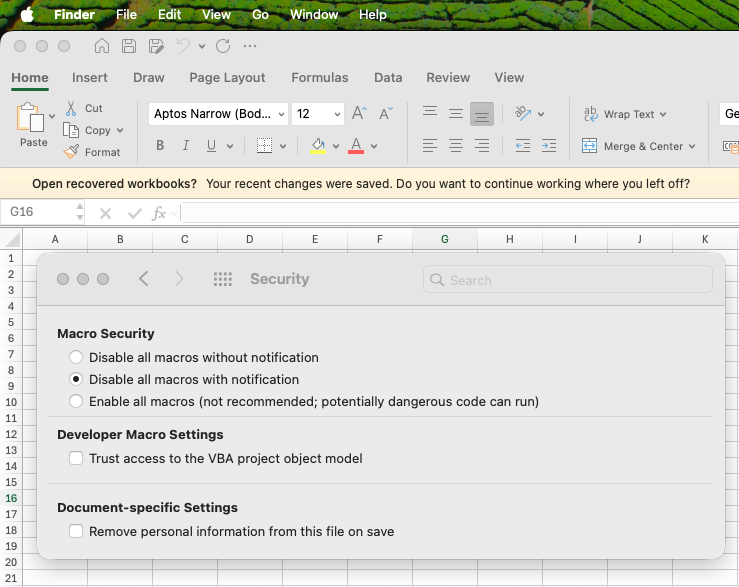This screenshot has width=739, height=587.
Task: Click Decrease Indent icon
Action: tap(523, 146)
